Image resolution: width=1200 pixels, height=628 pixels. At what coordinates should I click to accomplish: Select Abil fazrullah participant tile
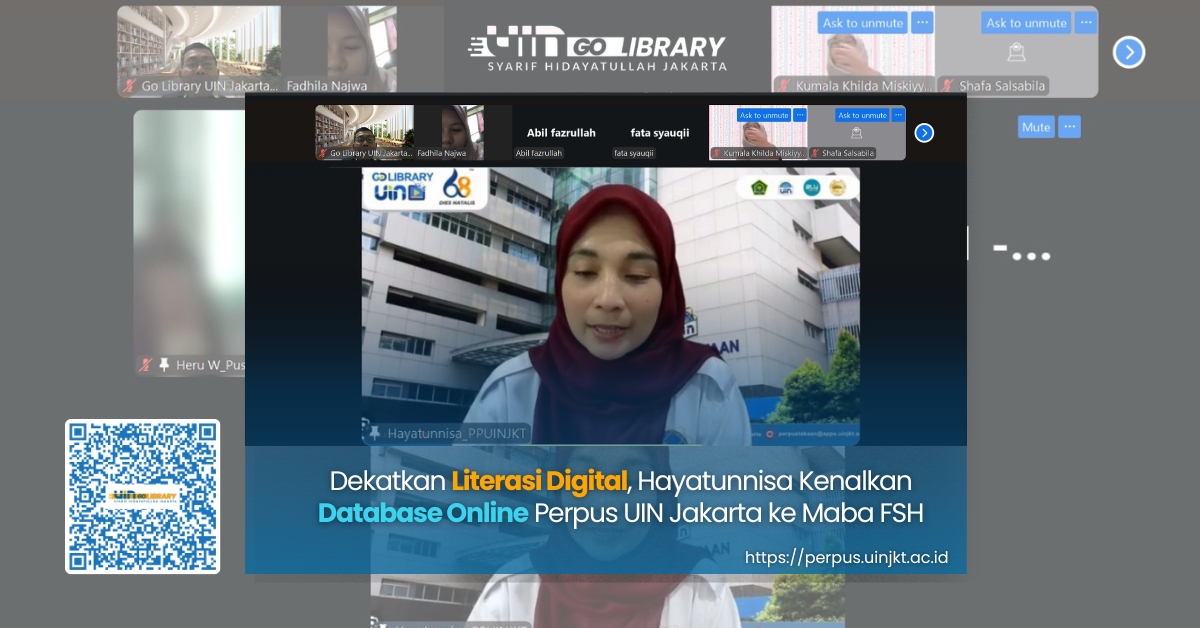561,133
